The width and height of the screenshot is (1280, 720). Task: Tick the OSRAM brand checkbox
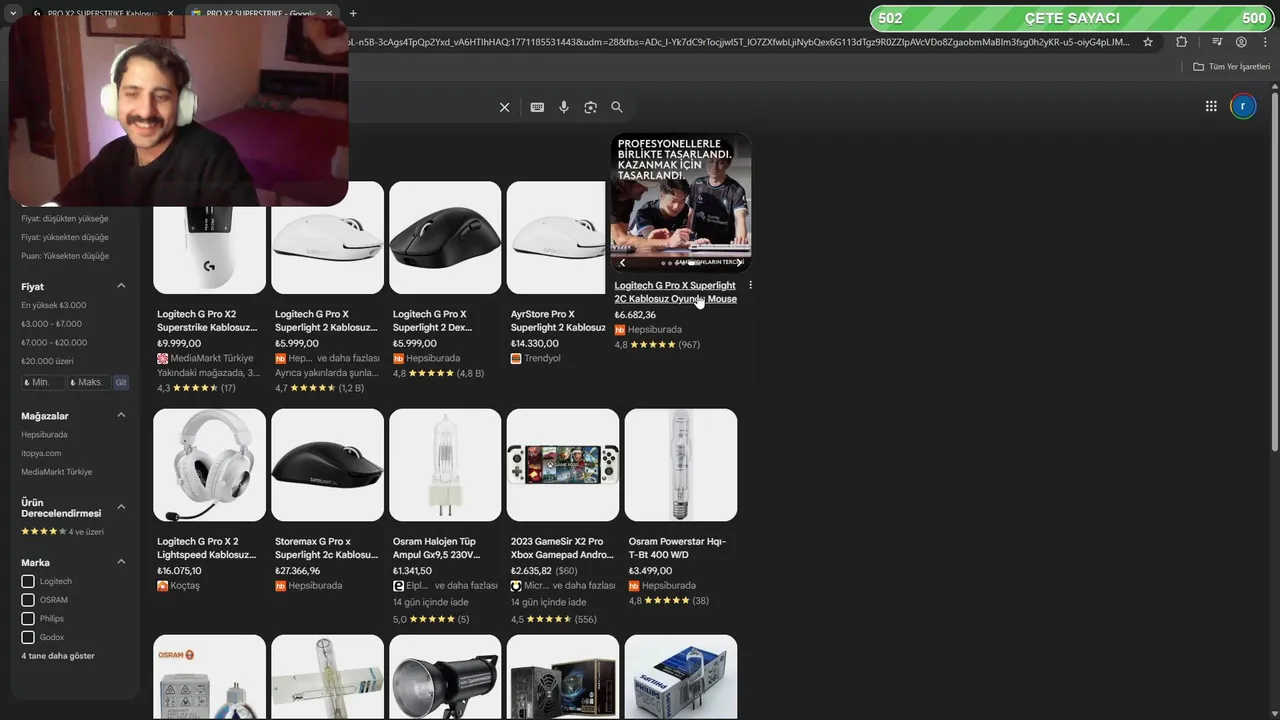tap(28, 600)
